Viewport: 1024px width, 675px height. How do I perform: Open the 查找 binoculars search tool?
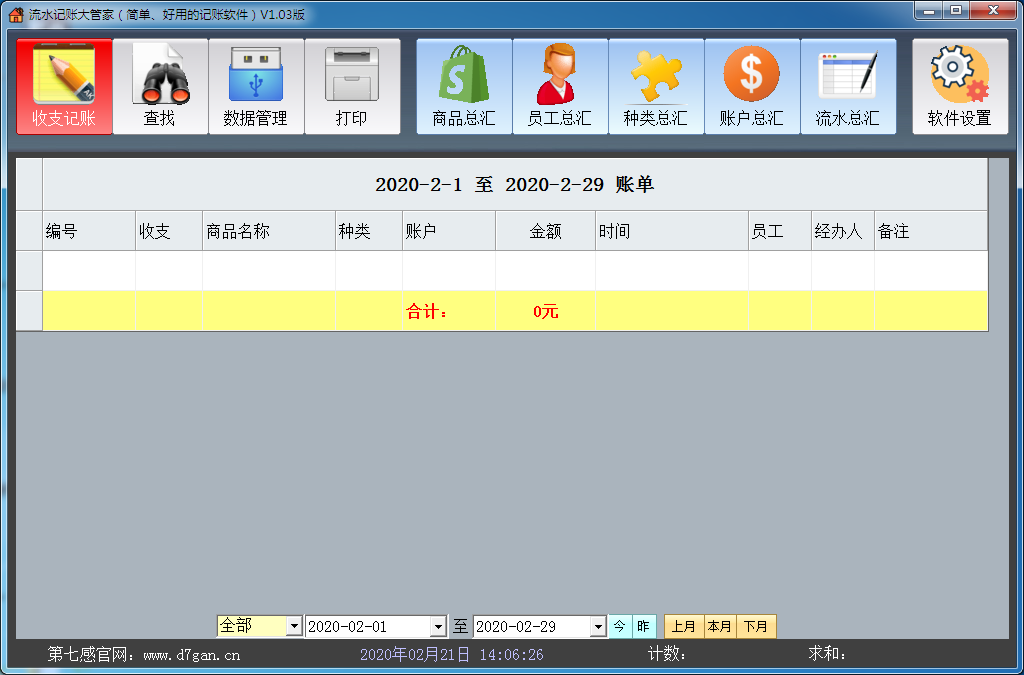tap(160, 86)
